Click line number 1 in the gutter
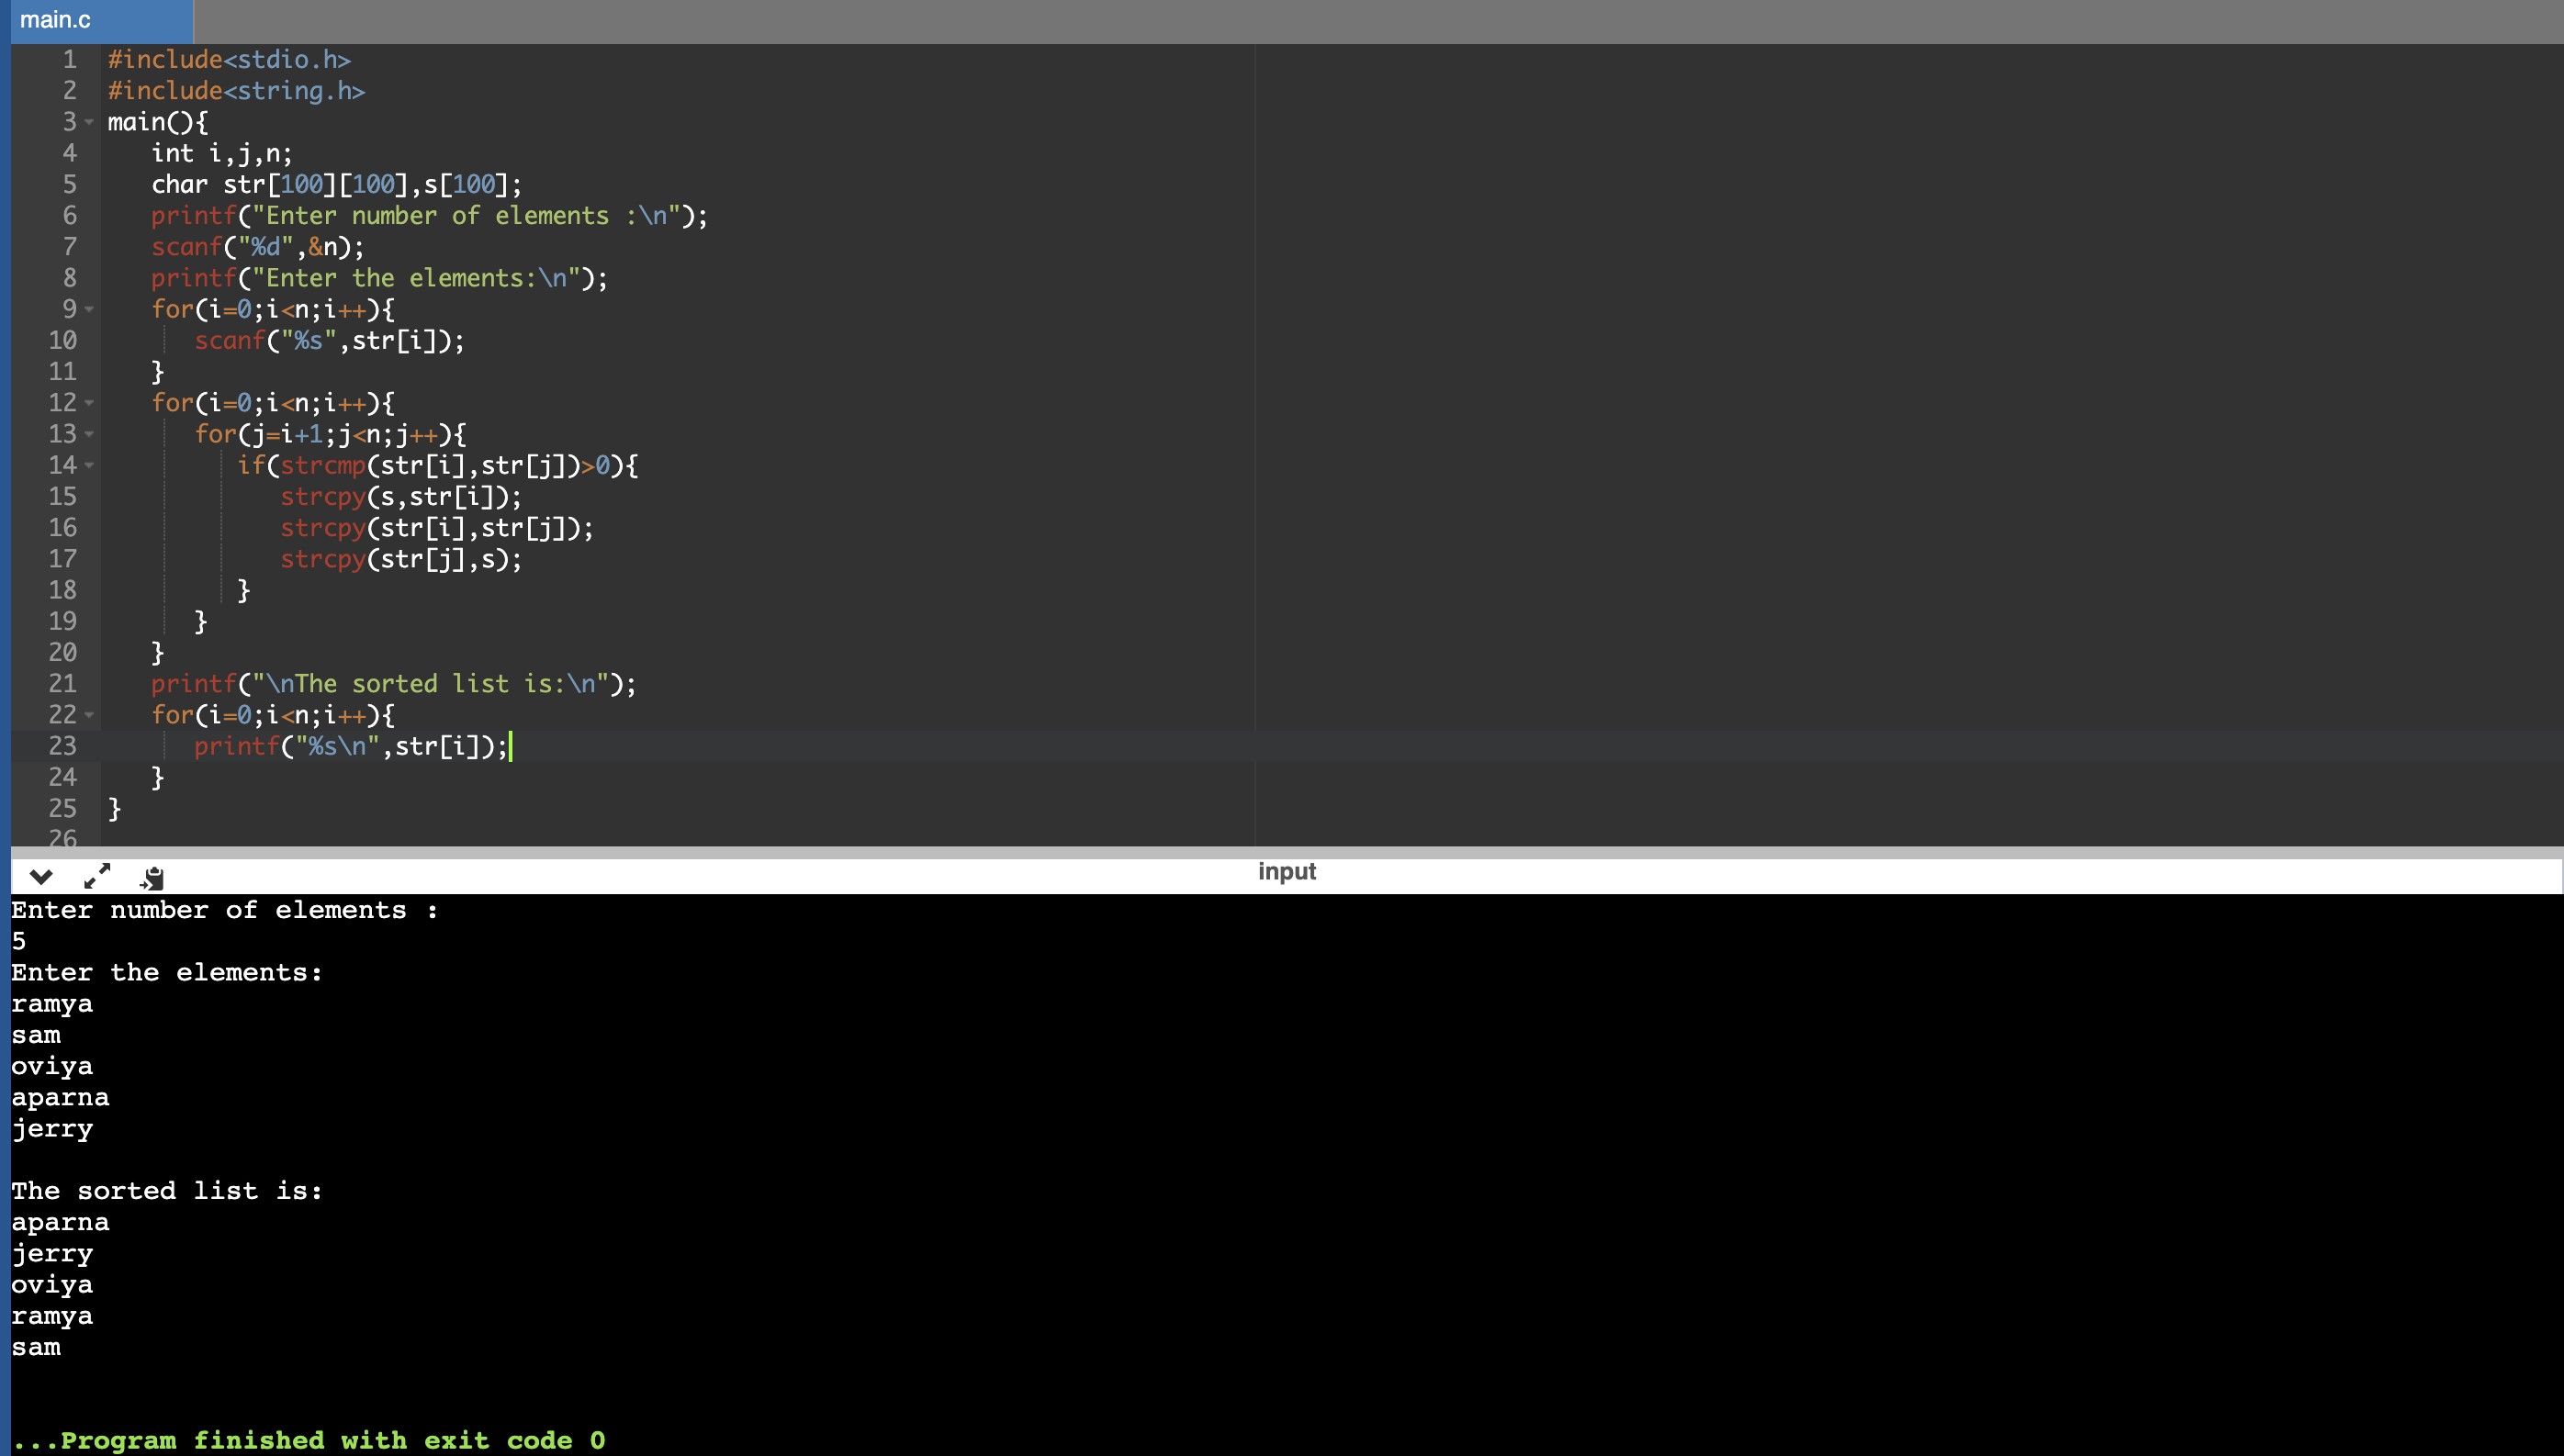The width and height of the screenshot is (2564, 1456). (69, 60)
